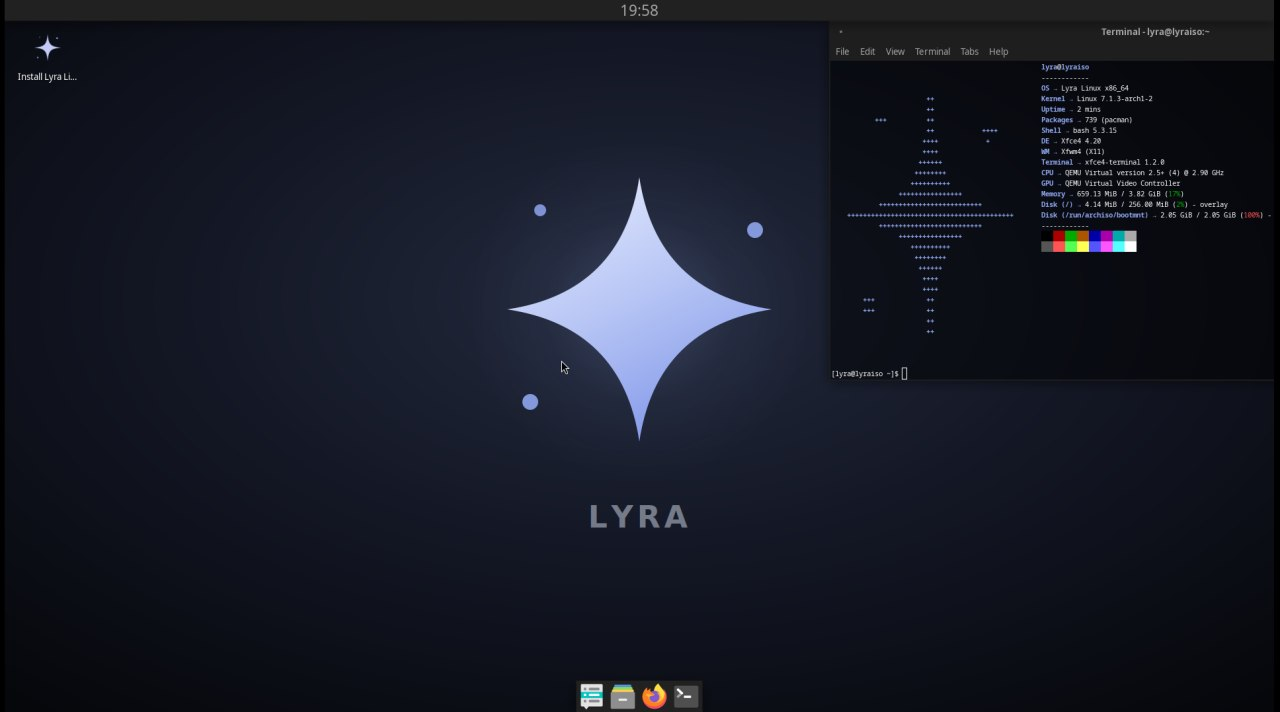This screenshot has height=712, width=1280.
Task: Open the terminal emulator icon in the dock
Action: pyautogui.click(x=686, y=696)
